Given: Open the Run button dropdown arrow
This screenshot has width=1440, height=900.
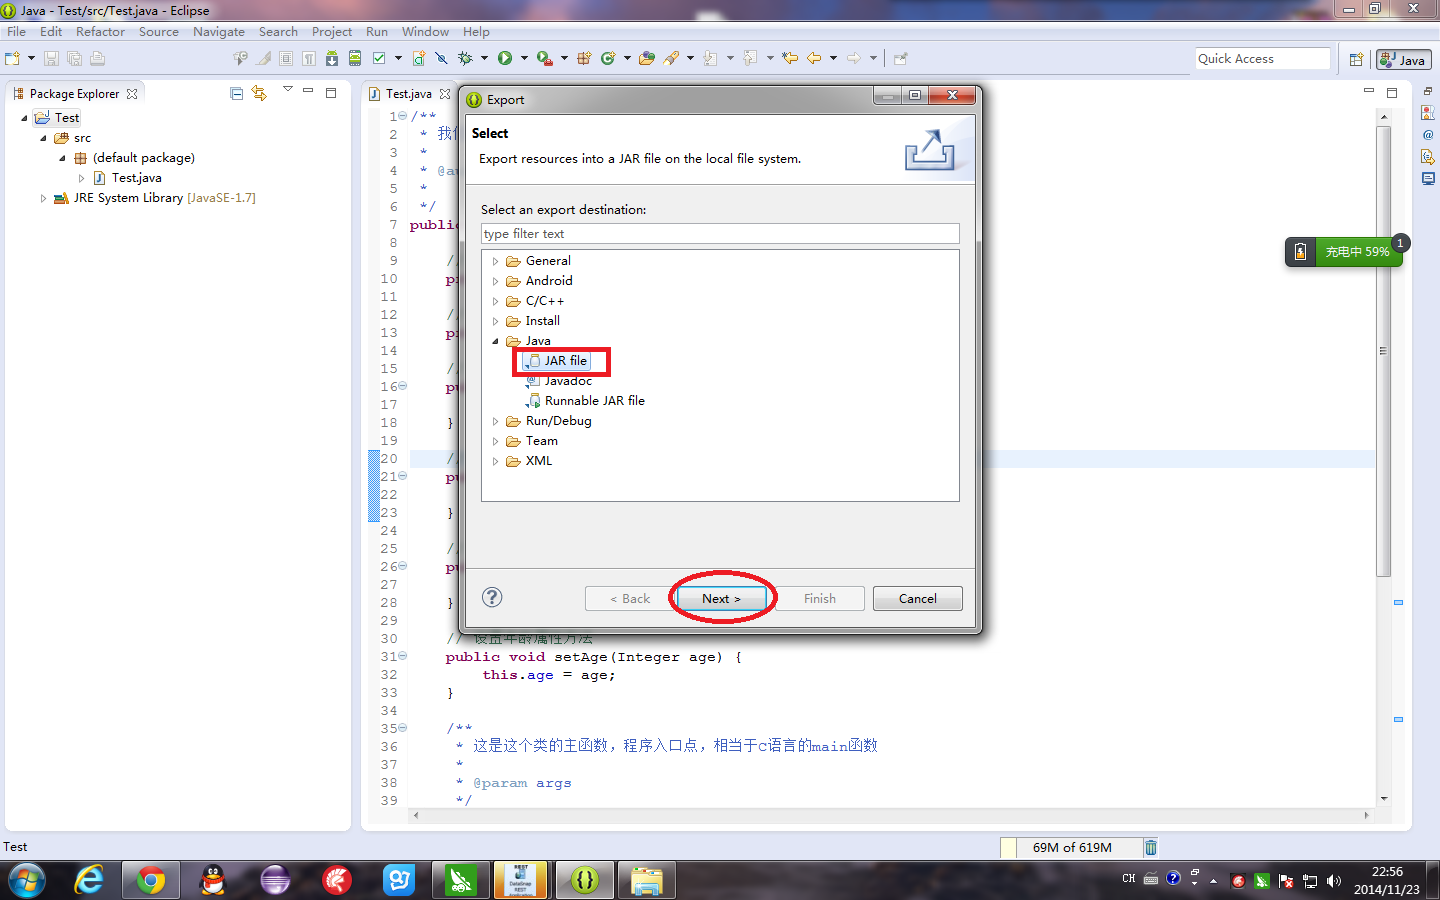Looking at the screenshot, I should (524, 58).
